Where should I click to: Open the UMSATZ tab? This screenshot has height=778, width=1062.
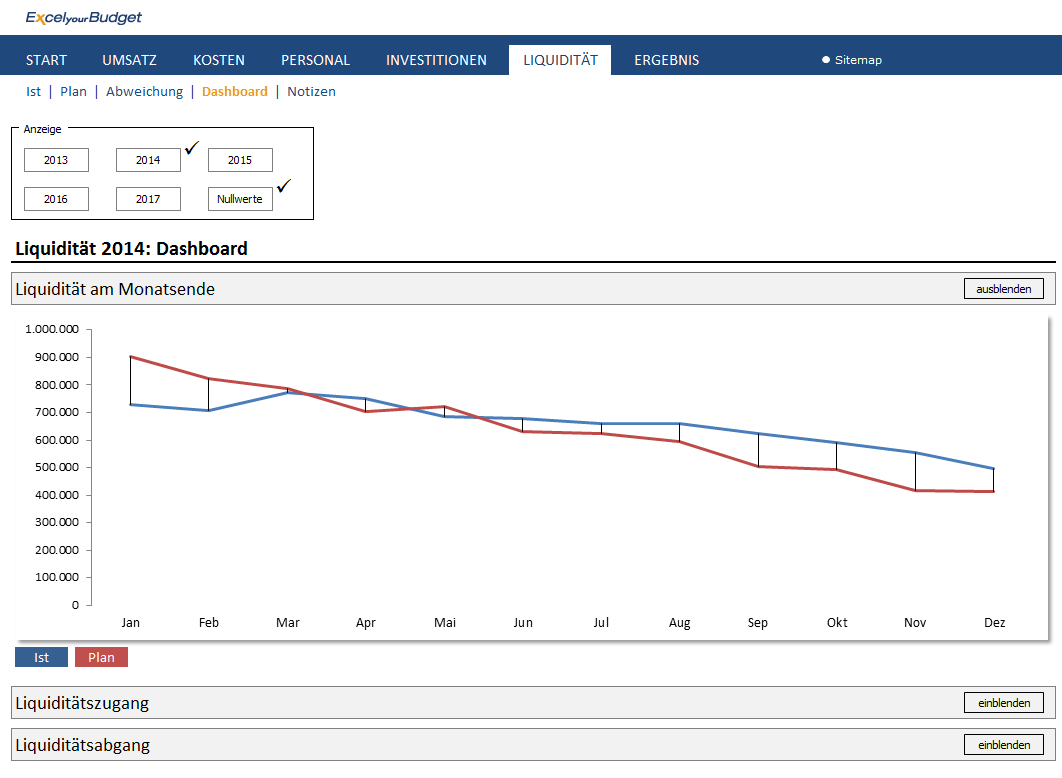point(130,60)
